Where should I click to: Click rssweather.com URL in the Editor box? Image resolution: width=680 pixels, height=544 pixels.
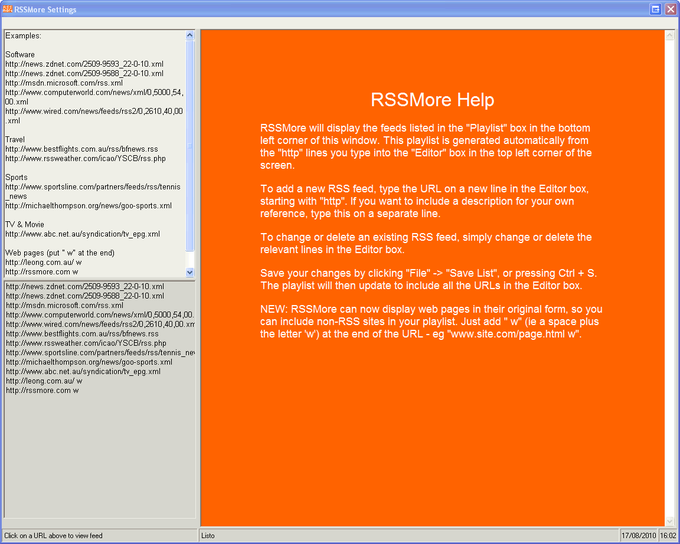(86, 159)
